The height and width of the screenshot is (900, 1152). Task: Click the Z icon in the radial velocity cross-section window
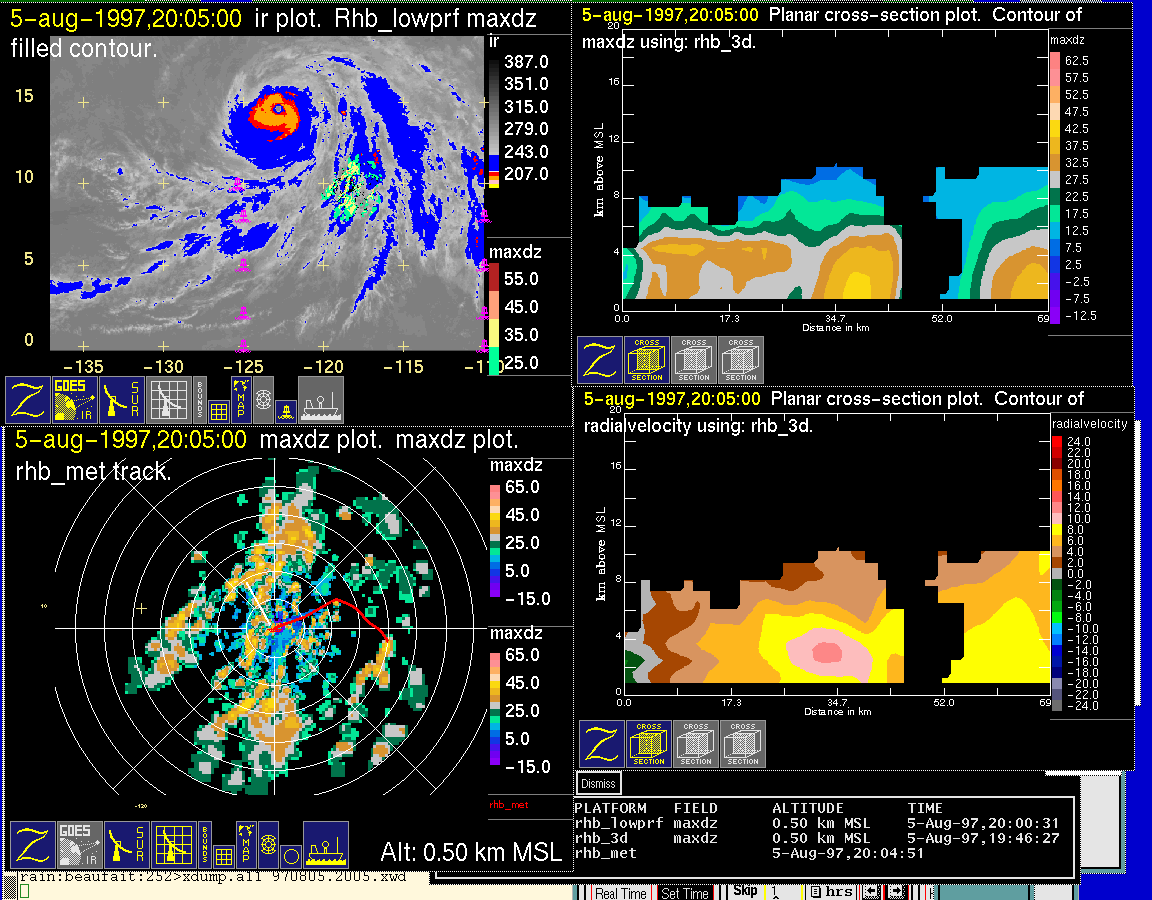(x=601, y=744)
